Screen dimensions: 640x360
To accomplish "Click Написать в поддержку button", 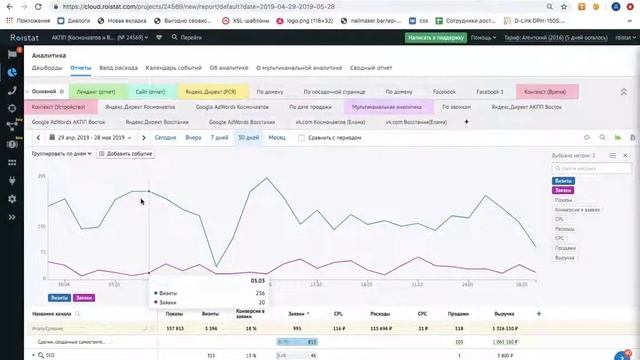I will (436, 38).
